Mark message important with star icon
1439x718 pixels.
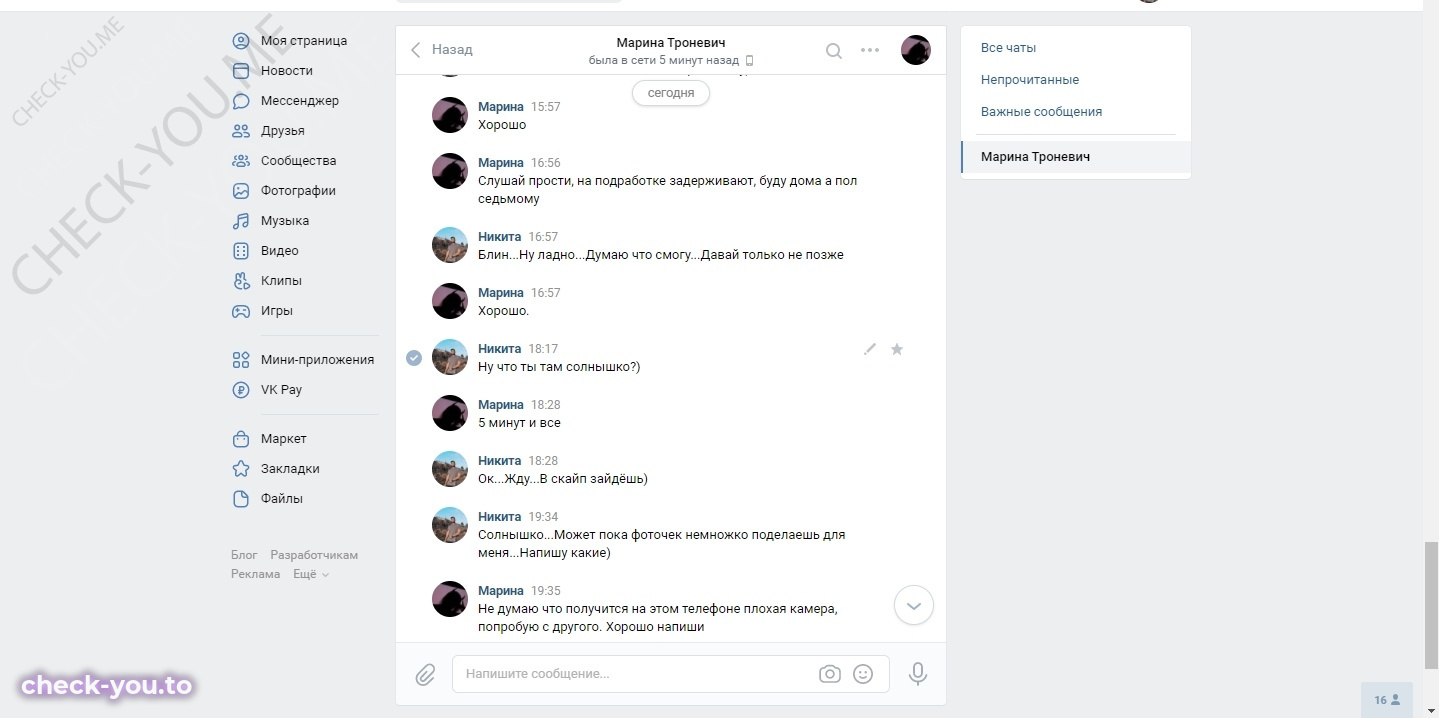coord(897,349)
